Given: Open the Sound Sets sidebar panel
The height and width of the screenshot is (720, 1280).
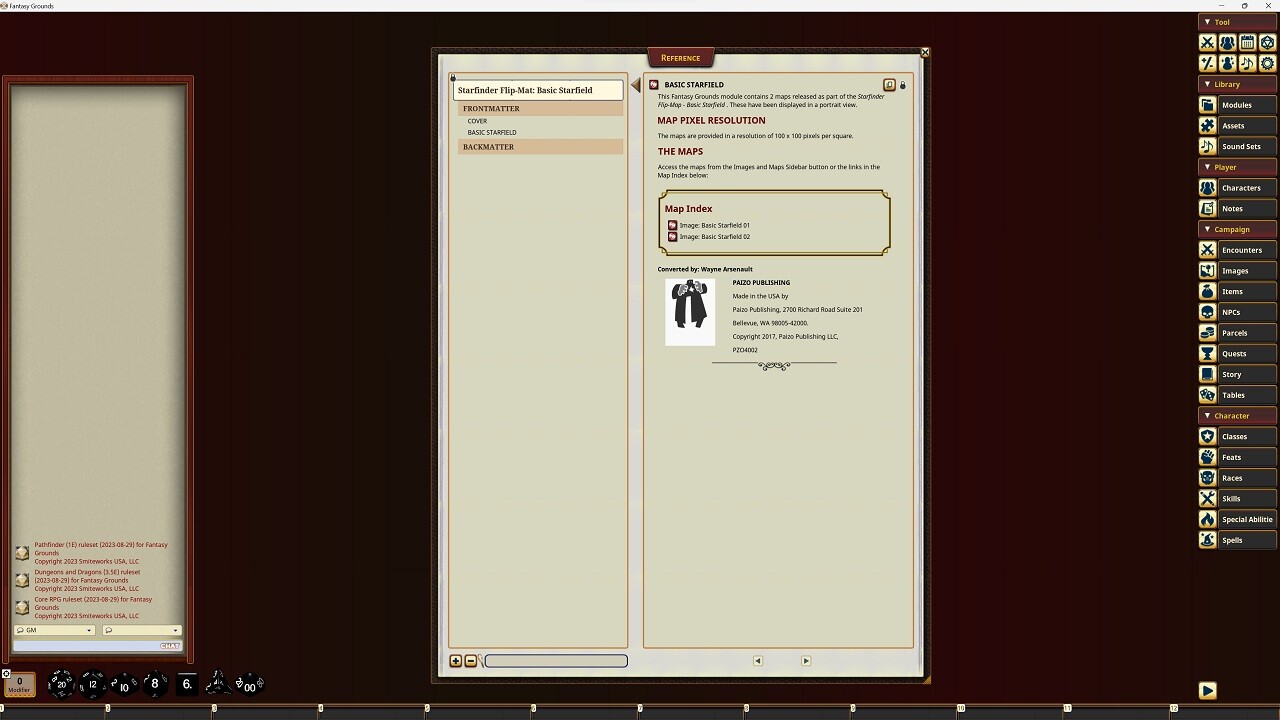Looking at the screenshot, I should tap(1237, 146).
